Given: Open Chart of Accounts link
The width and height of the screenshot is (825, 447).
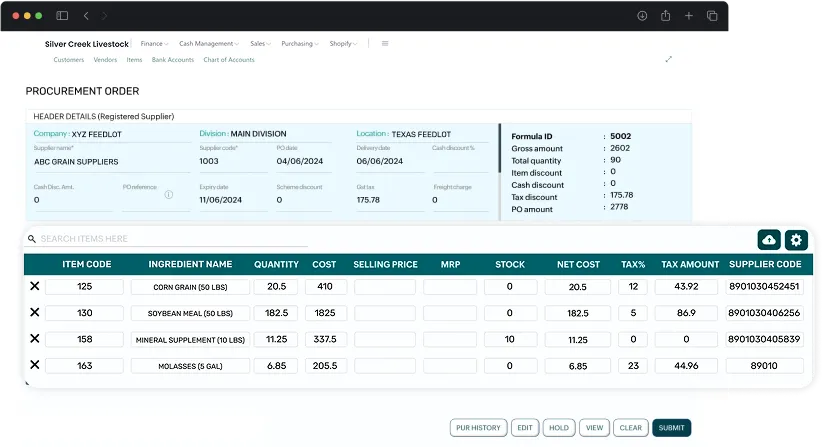Looking at the screenshot, I should click(x=228, y=60).
